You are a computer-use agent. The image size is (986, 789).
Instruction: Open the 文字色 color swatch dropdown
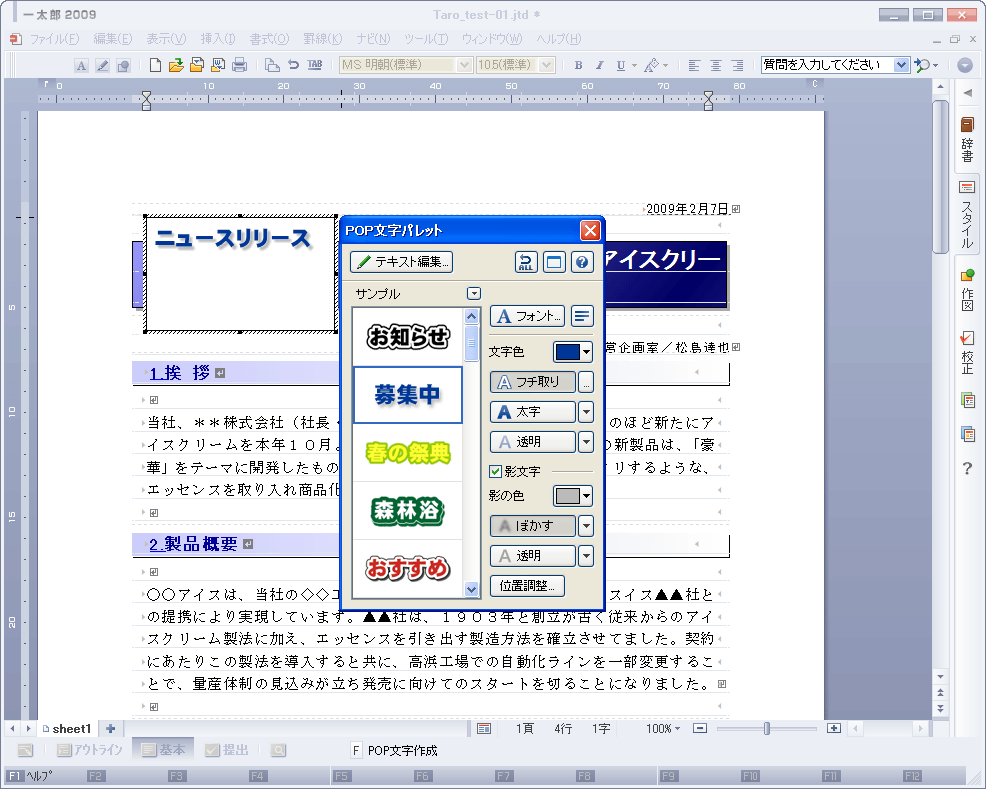573,351
